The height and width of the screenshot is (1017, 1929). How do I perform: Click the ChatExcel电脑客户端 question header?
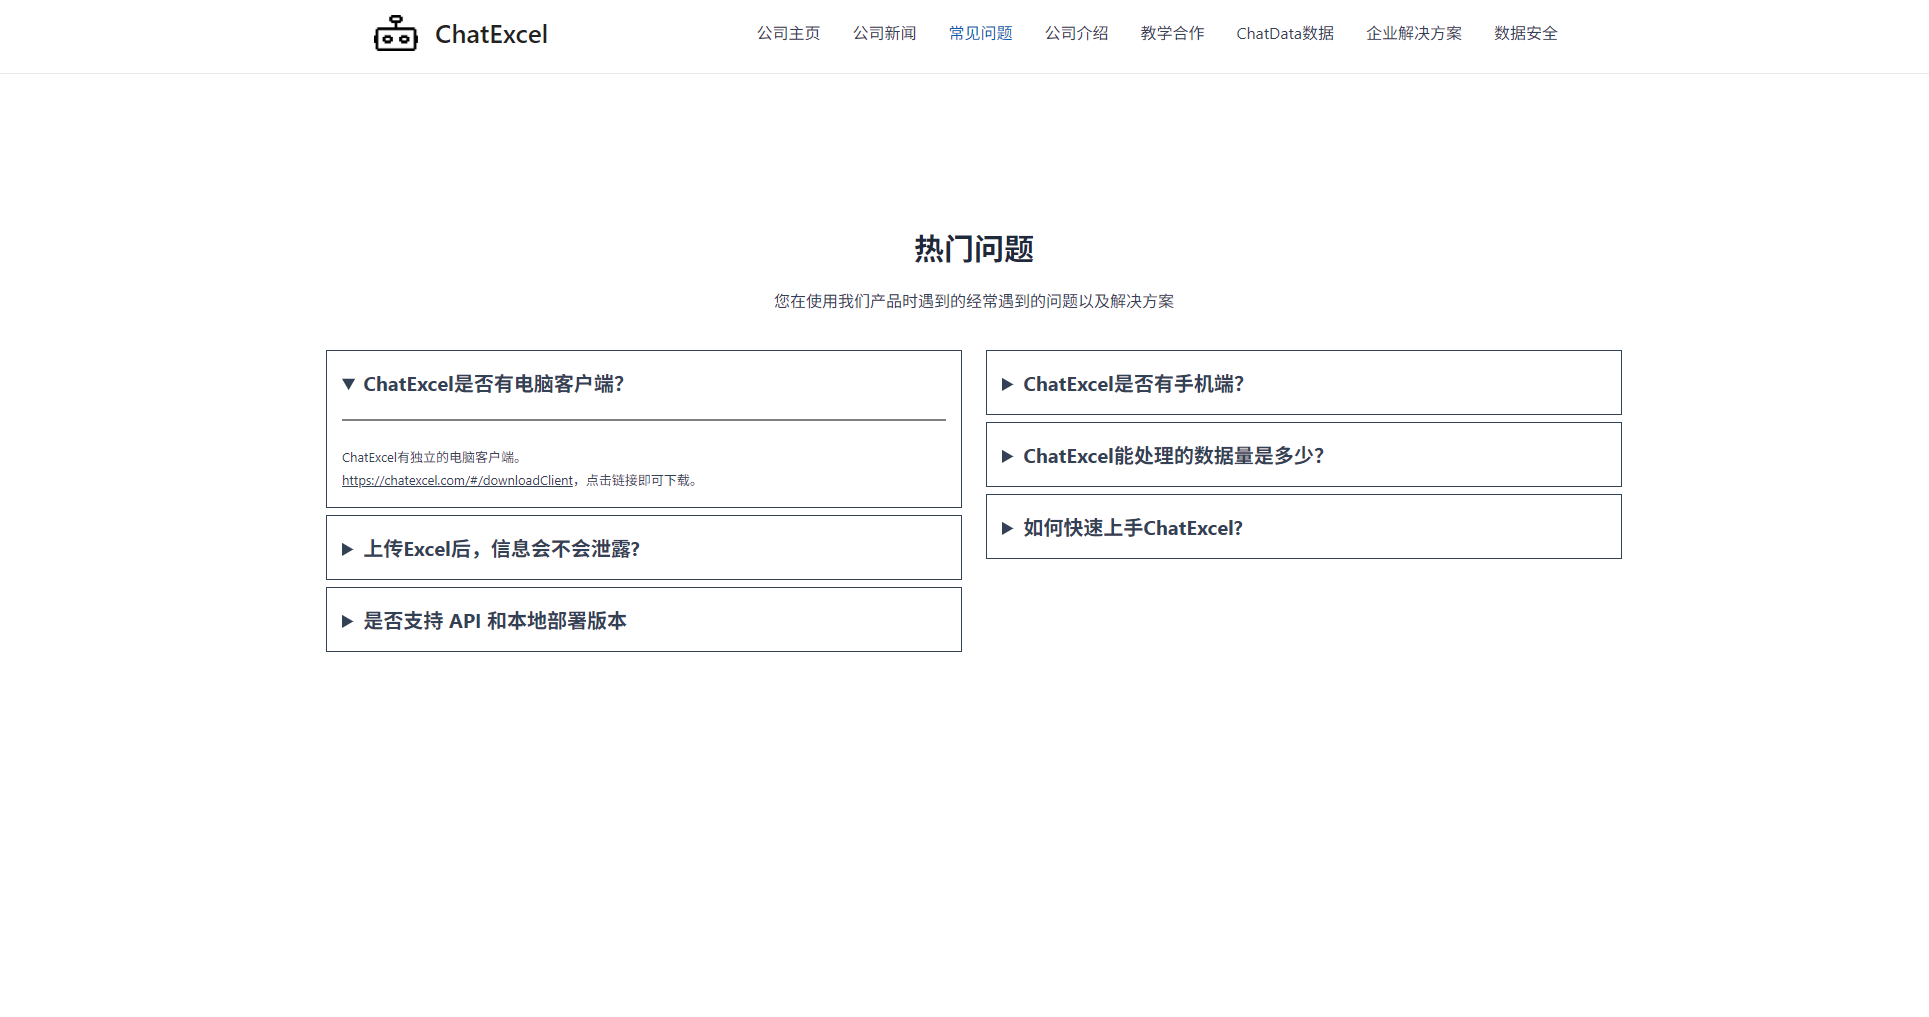494,384
